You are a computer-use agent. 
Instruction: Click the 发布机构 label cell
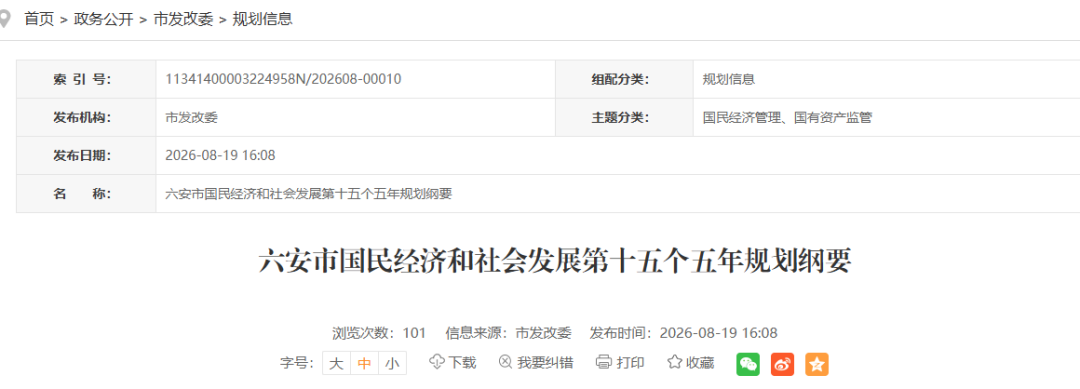[86, 117]
